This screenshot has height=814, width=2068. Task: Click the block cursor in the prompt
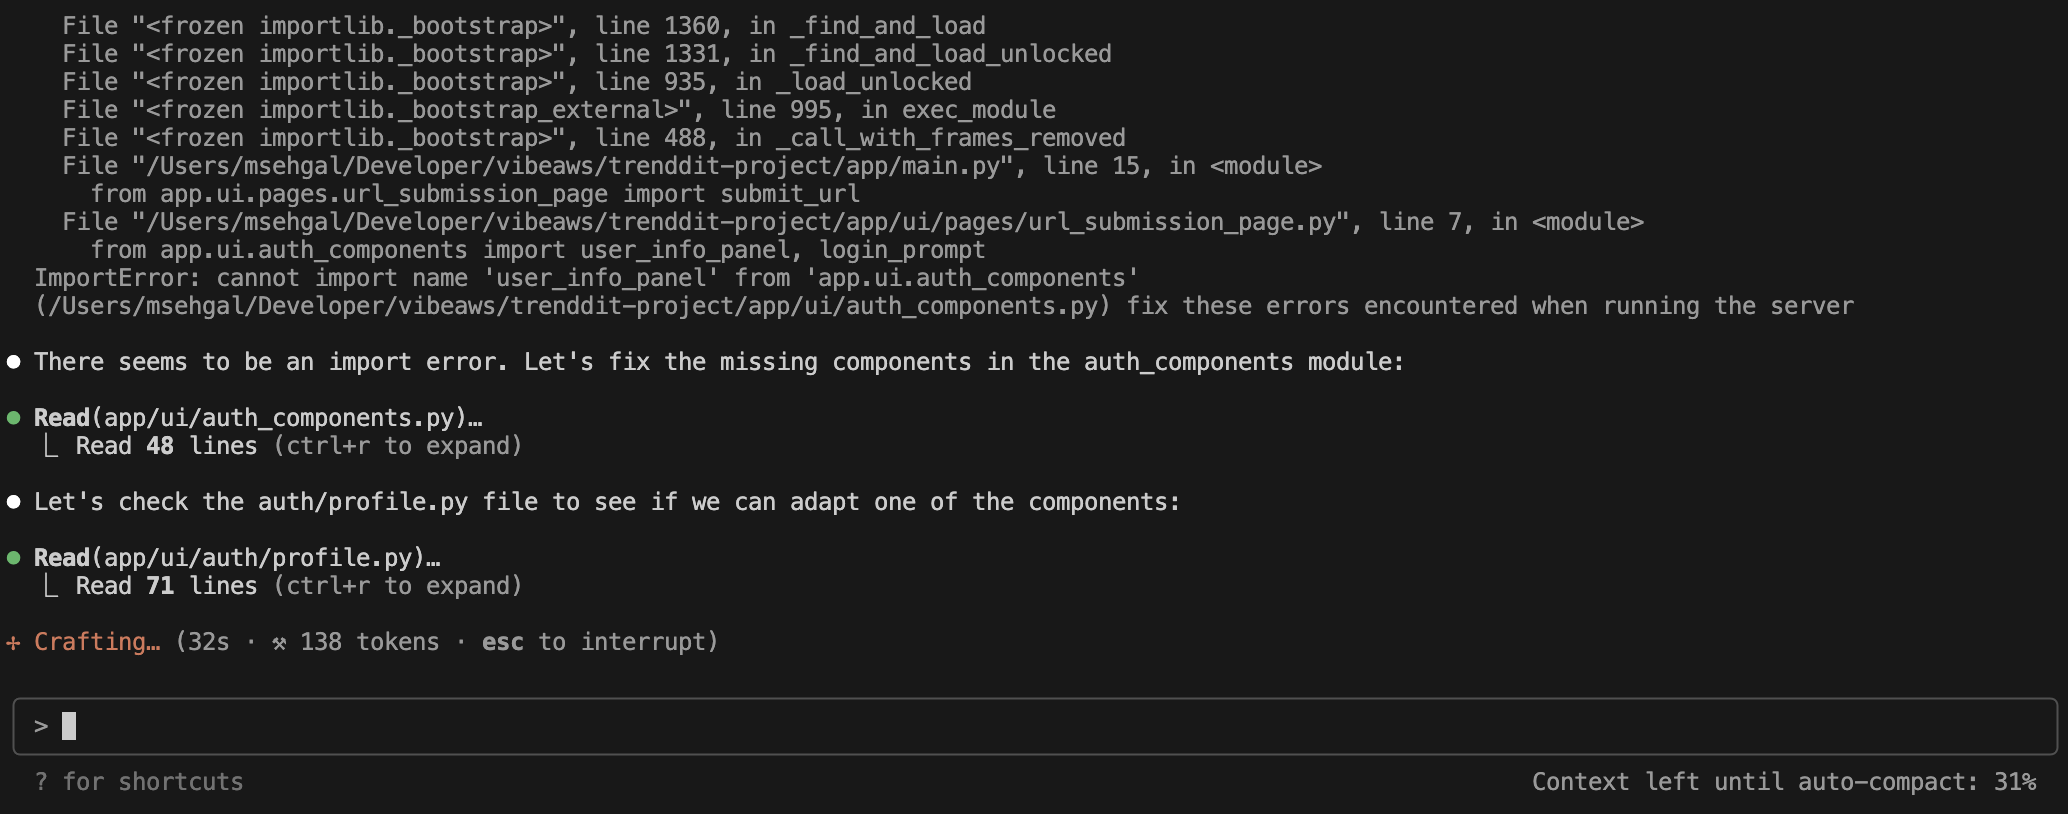click(69, 726)
